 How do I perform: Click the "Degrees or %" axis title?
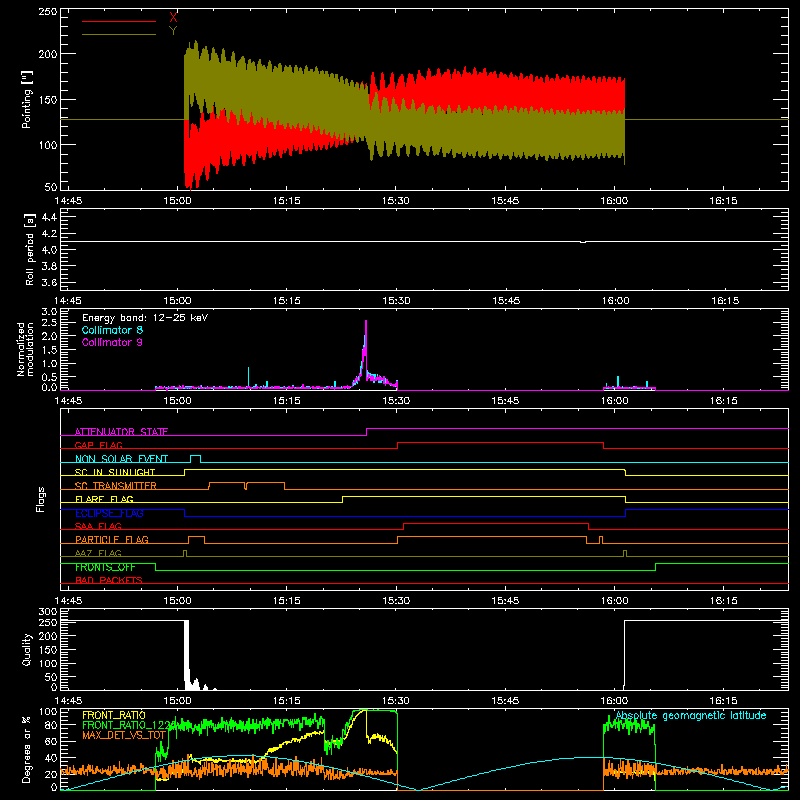click(x=27, y=749)
